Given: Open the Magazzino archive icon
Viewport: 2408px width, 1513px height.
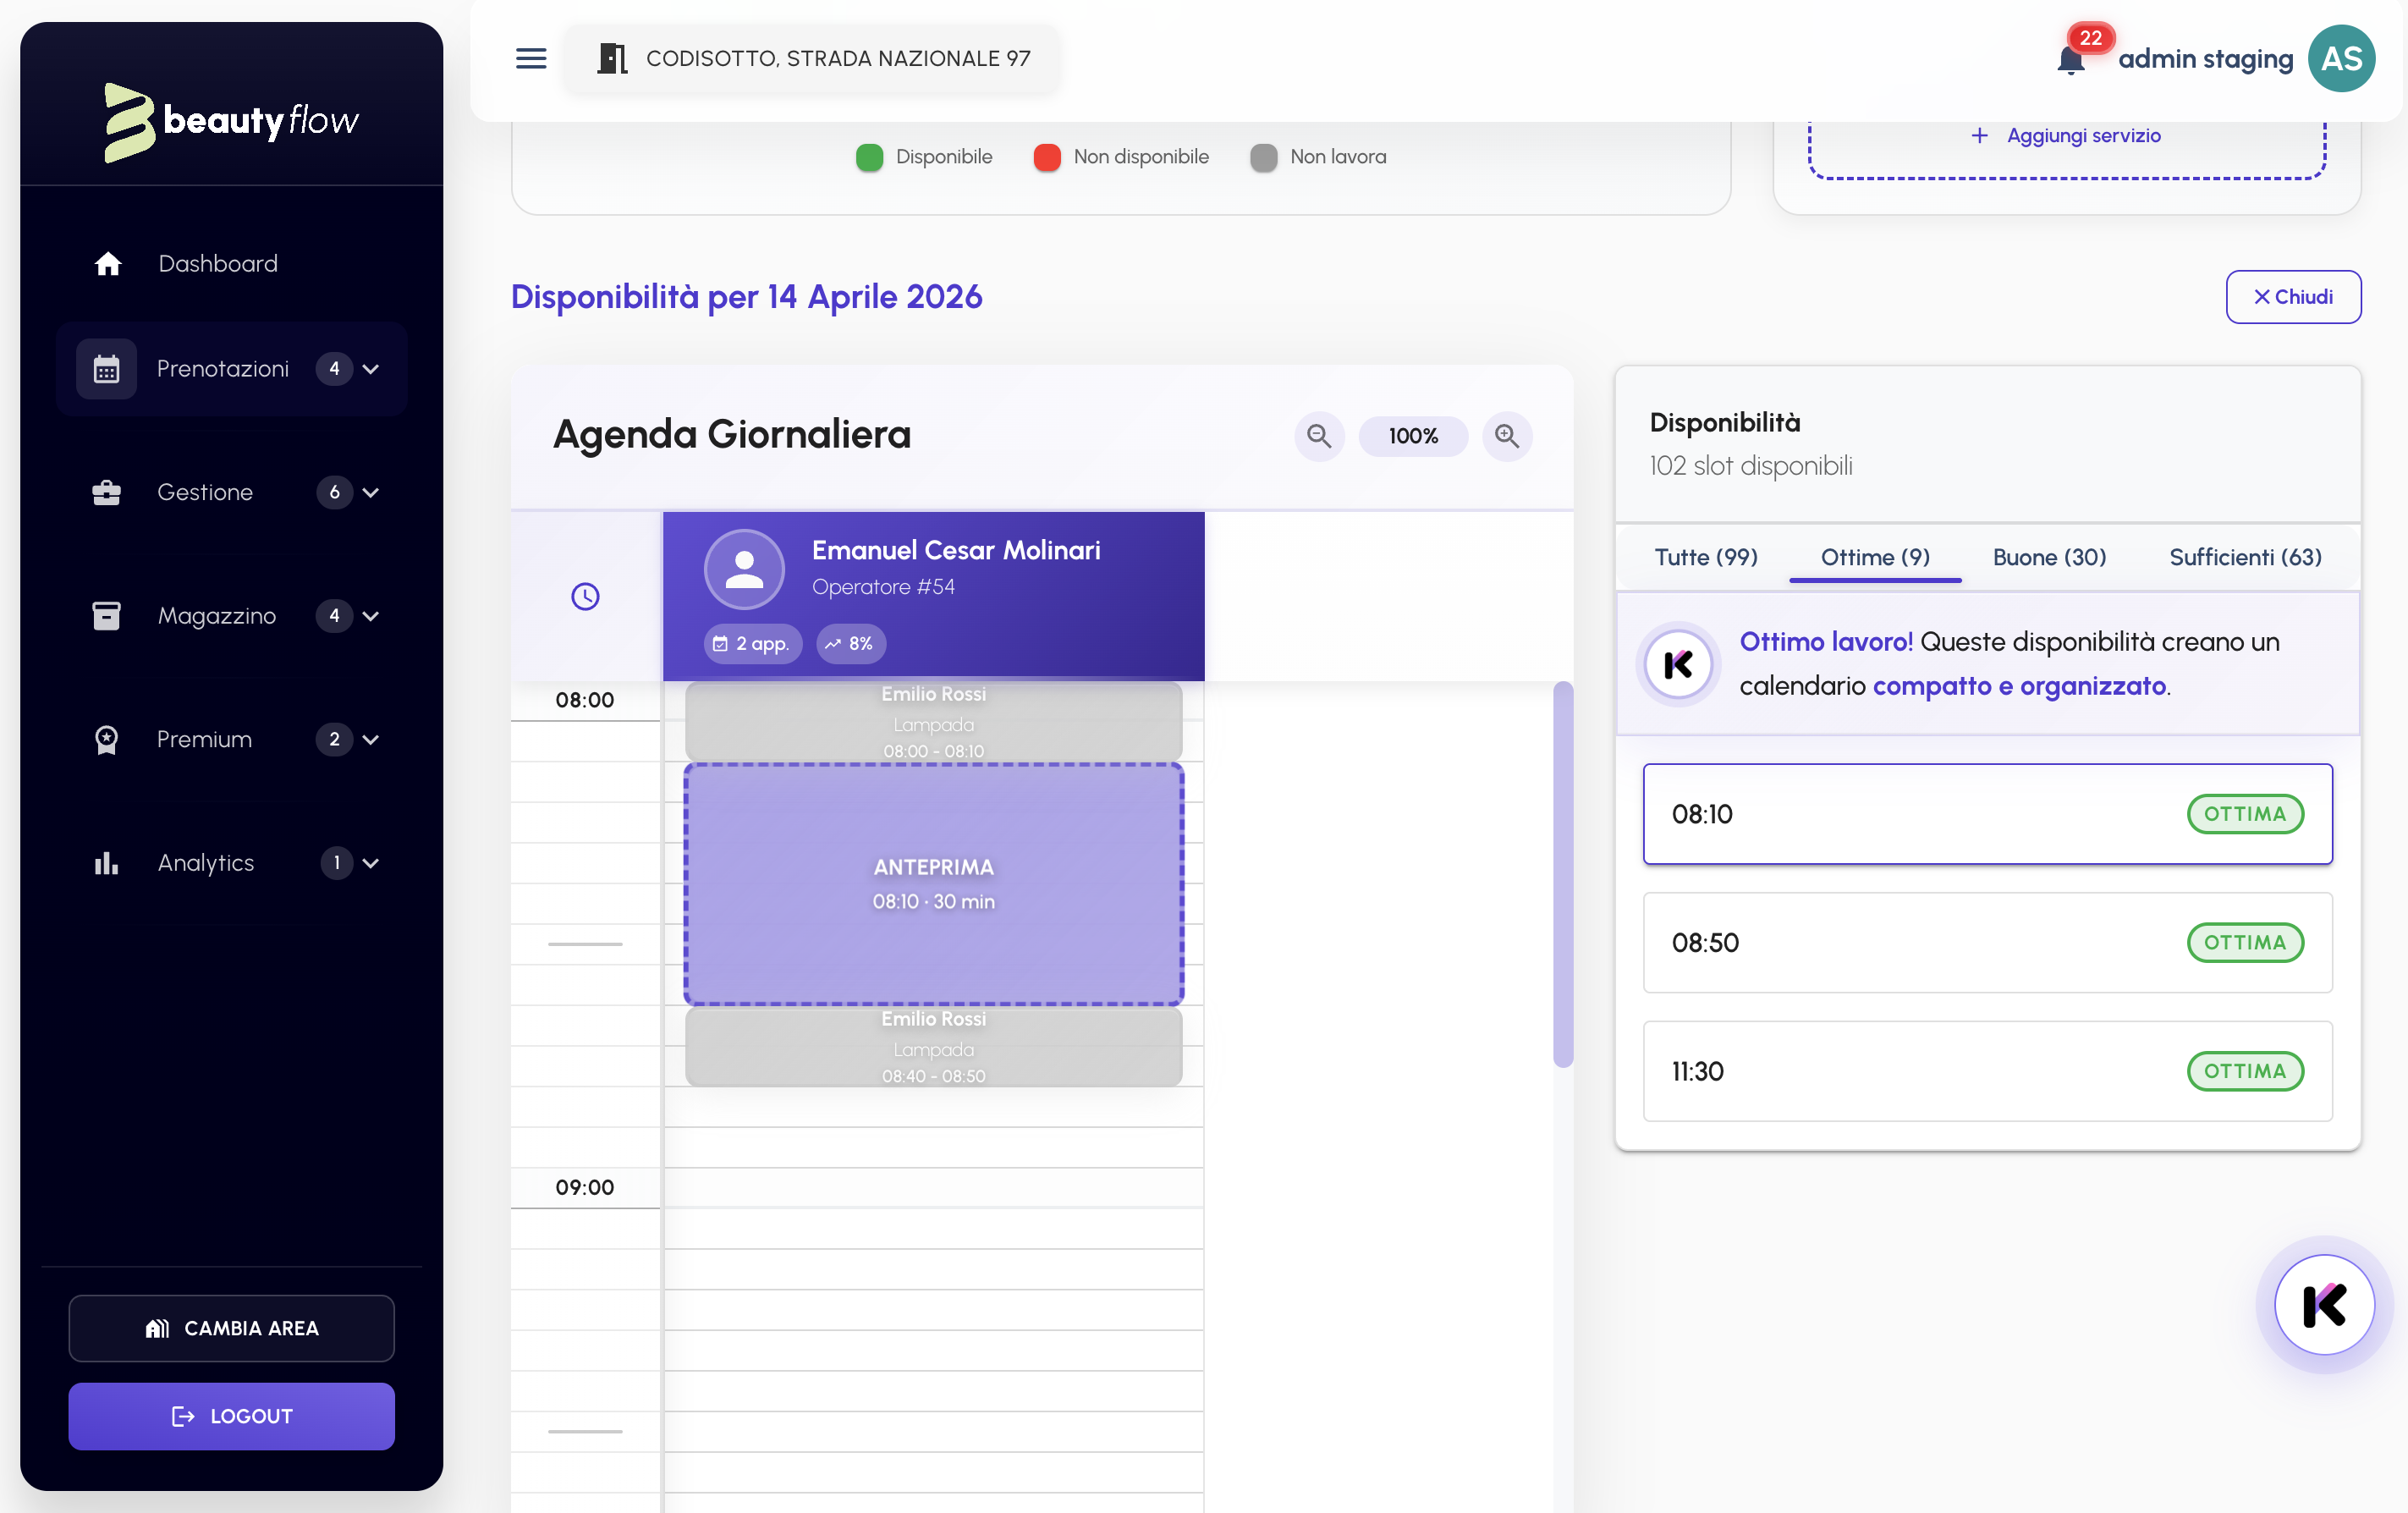Looking at the screenshot, I should tap(105, 616).
